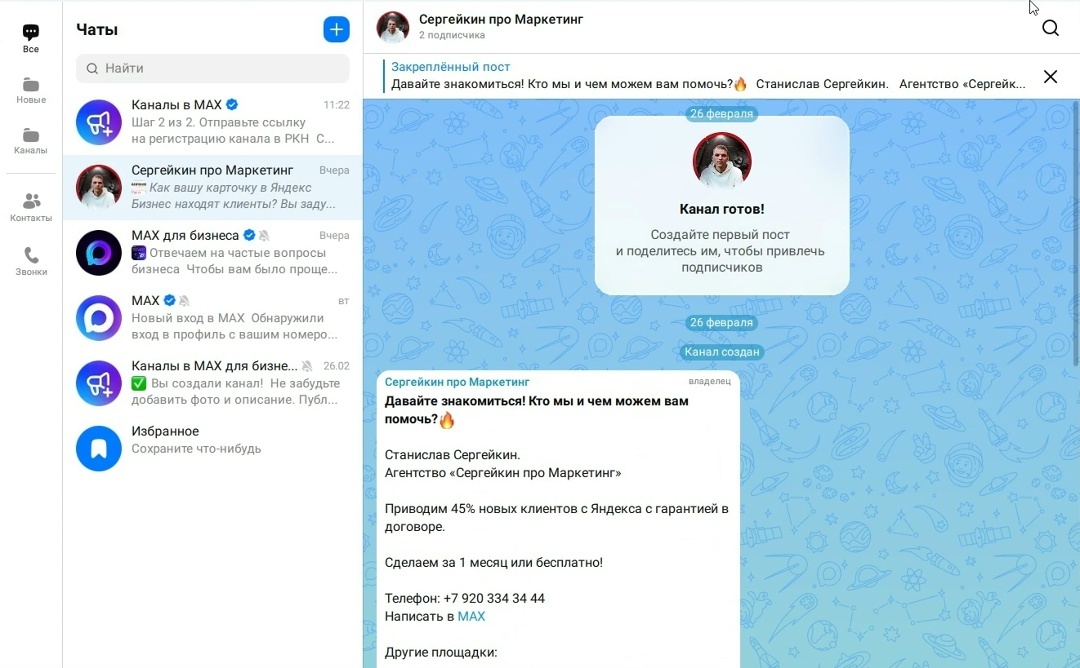Click the search magnifier in channel header
1080x668 pixels.
pyautogui.click(x=1050, y=28)
